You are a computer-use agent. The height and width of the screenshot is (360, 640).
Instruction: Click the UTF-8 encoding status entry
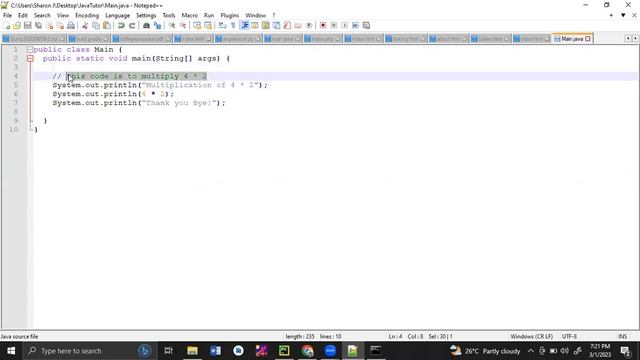pyautogui.click(x=569, y=336)
